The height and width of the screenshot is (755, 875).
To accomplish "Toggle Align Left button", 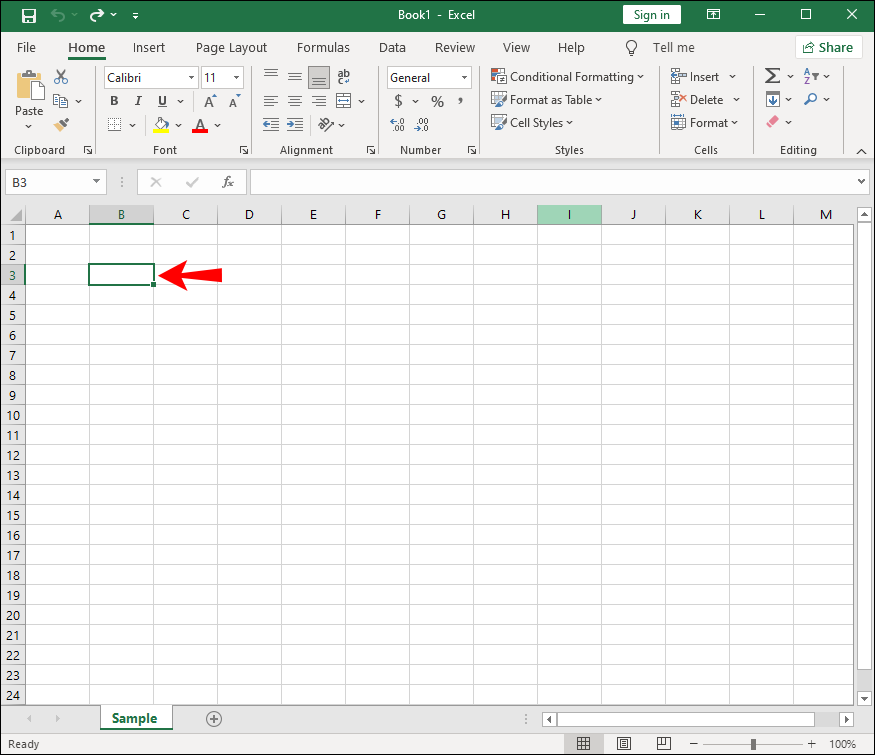I will pyautogui.click(x=271, y=101).
